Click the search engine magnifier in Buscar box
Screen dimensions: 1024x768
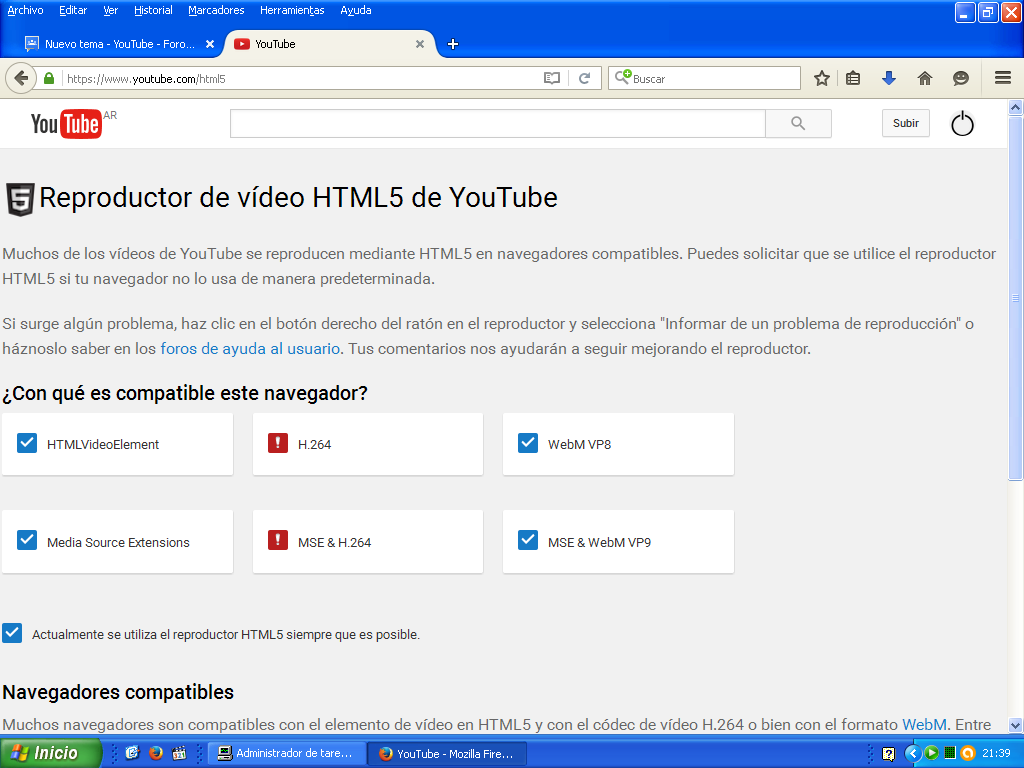pyautogui.click(x=622, y=78)
